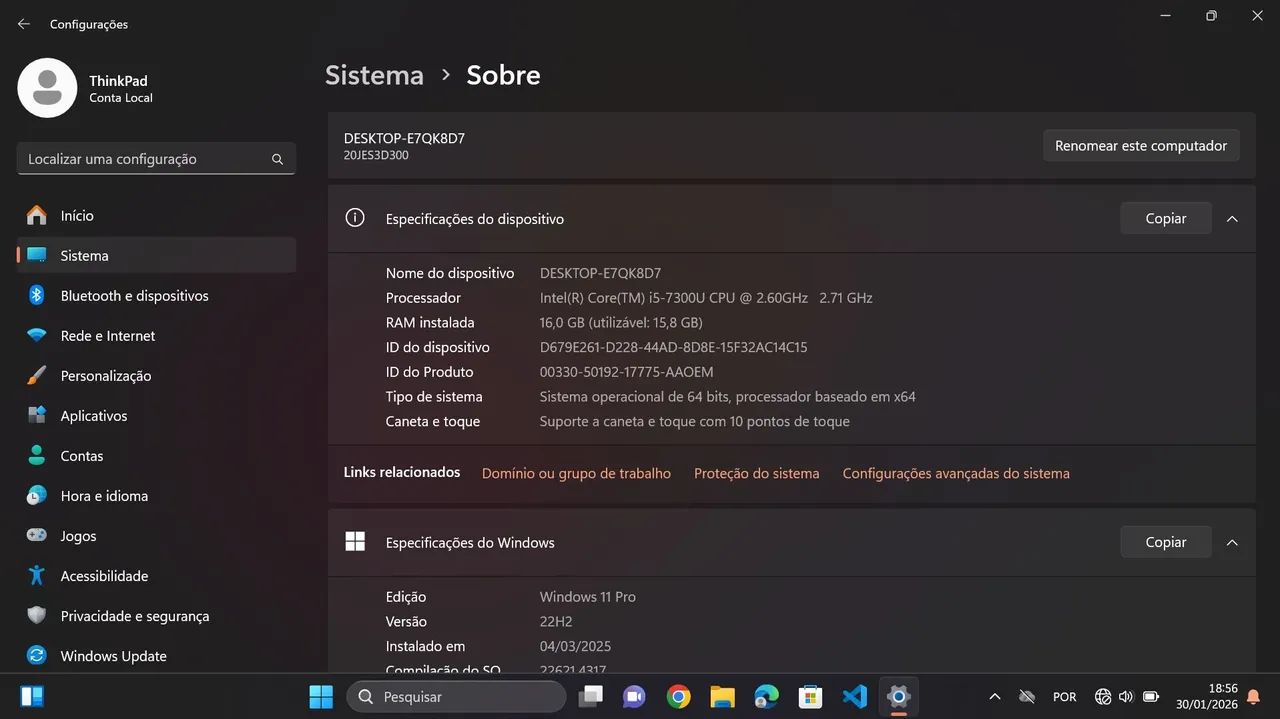The image size is (1280, 719).
Task: Open Microsoft Store from the taskbar
Action: pyautogui.click(x=810, y=696)
